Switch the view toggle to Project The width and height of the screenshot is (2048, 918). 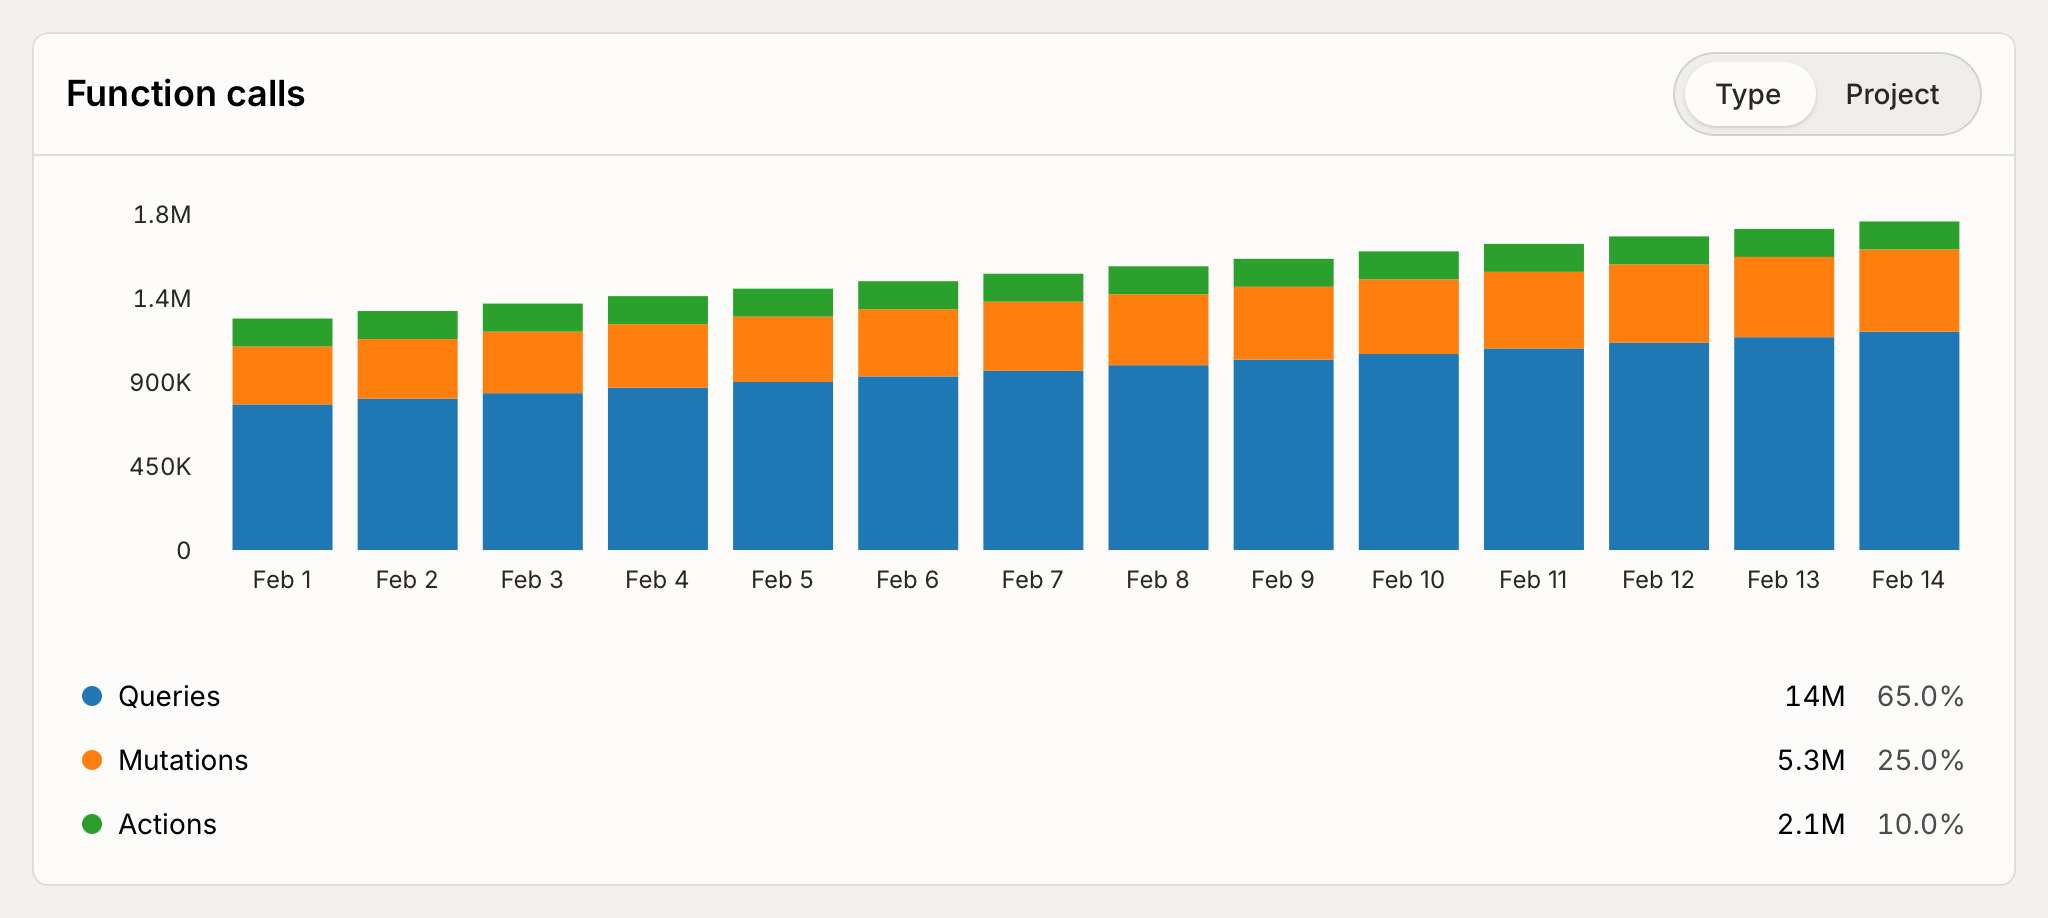coord(1892,94)
